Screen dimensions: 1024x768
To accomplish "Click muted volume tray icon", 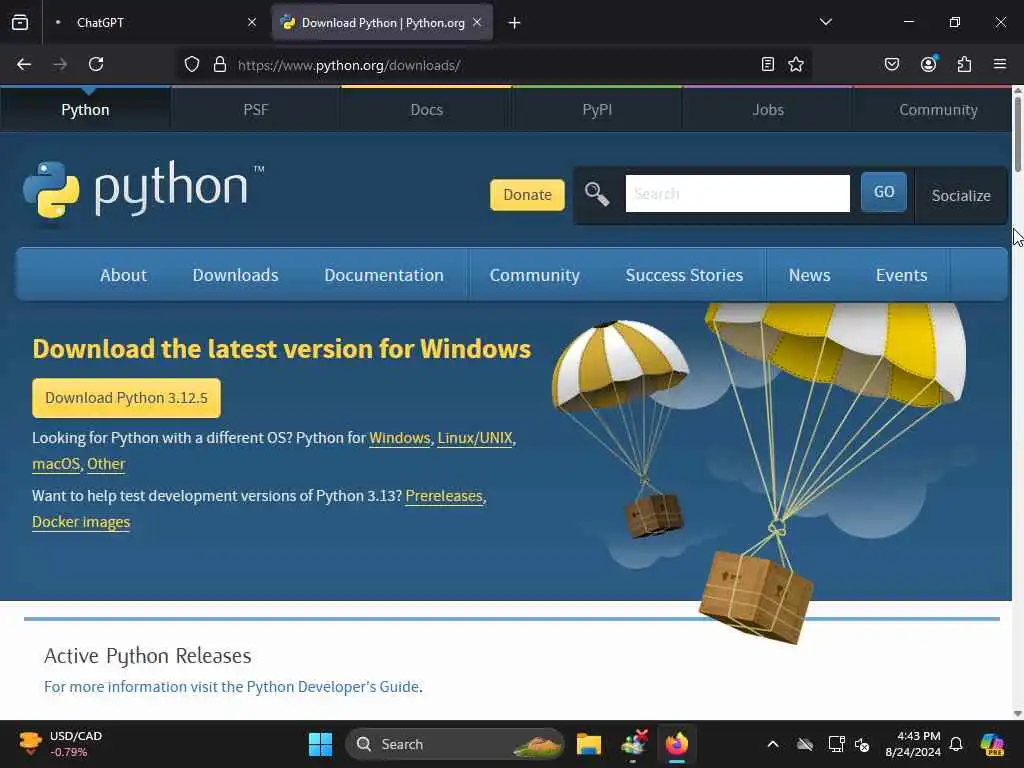I will point(862,744).
